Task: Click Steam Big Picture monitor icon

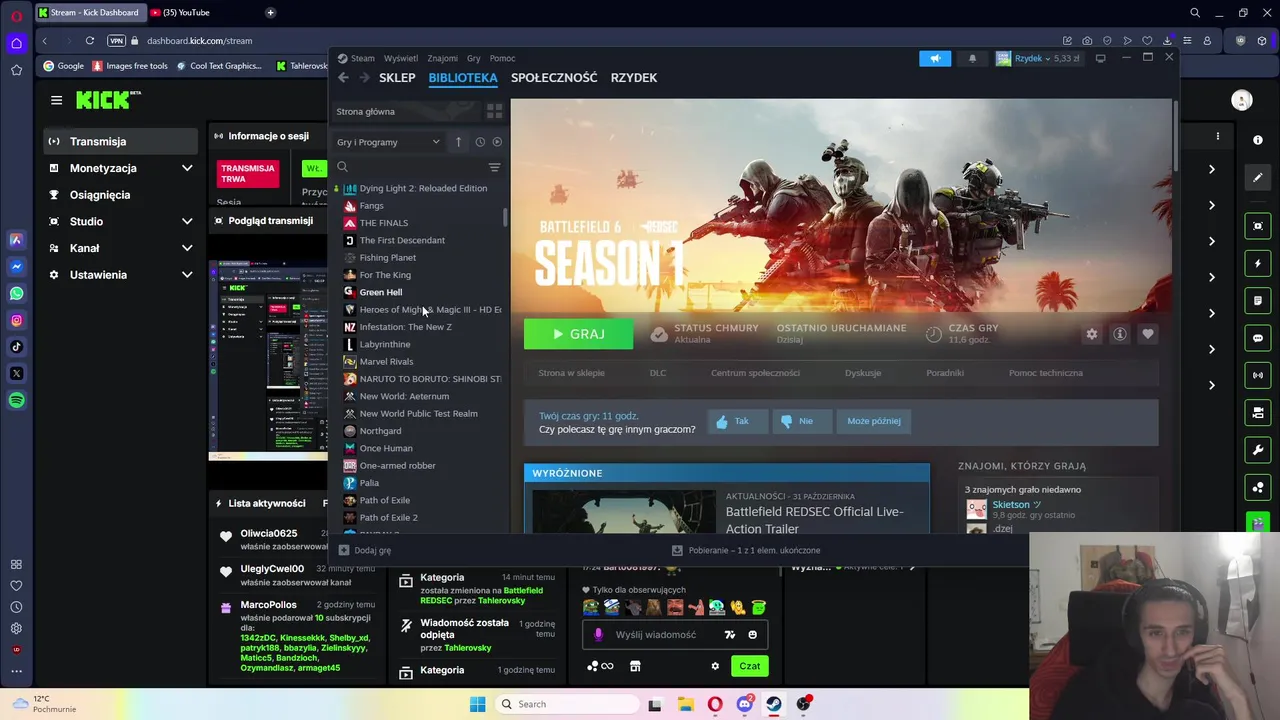Action: [x=1100, y=58]
